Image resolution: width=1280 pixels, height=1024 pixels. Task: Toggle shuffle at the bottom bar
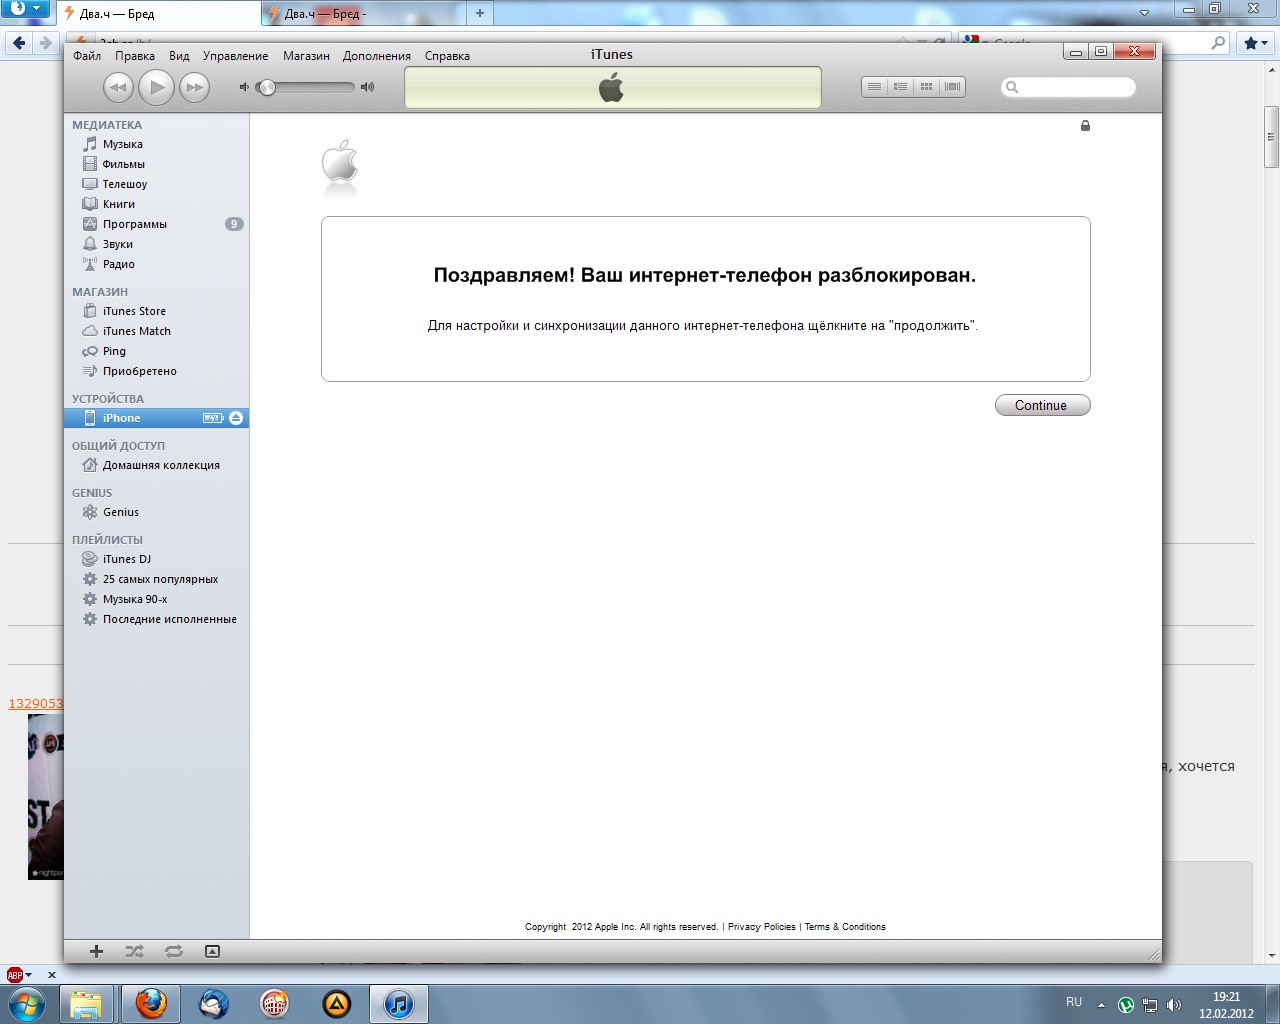(x=134, y=952)
